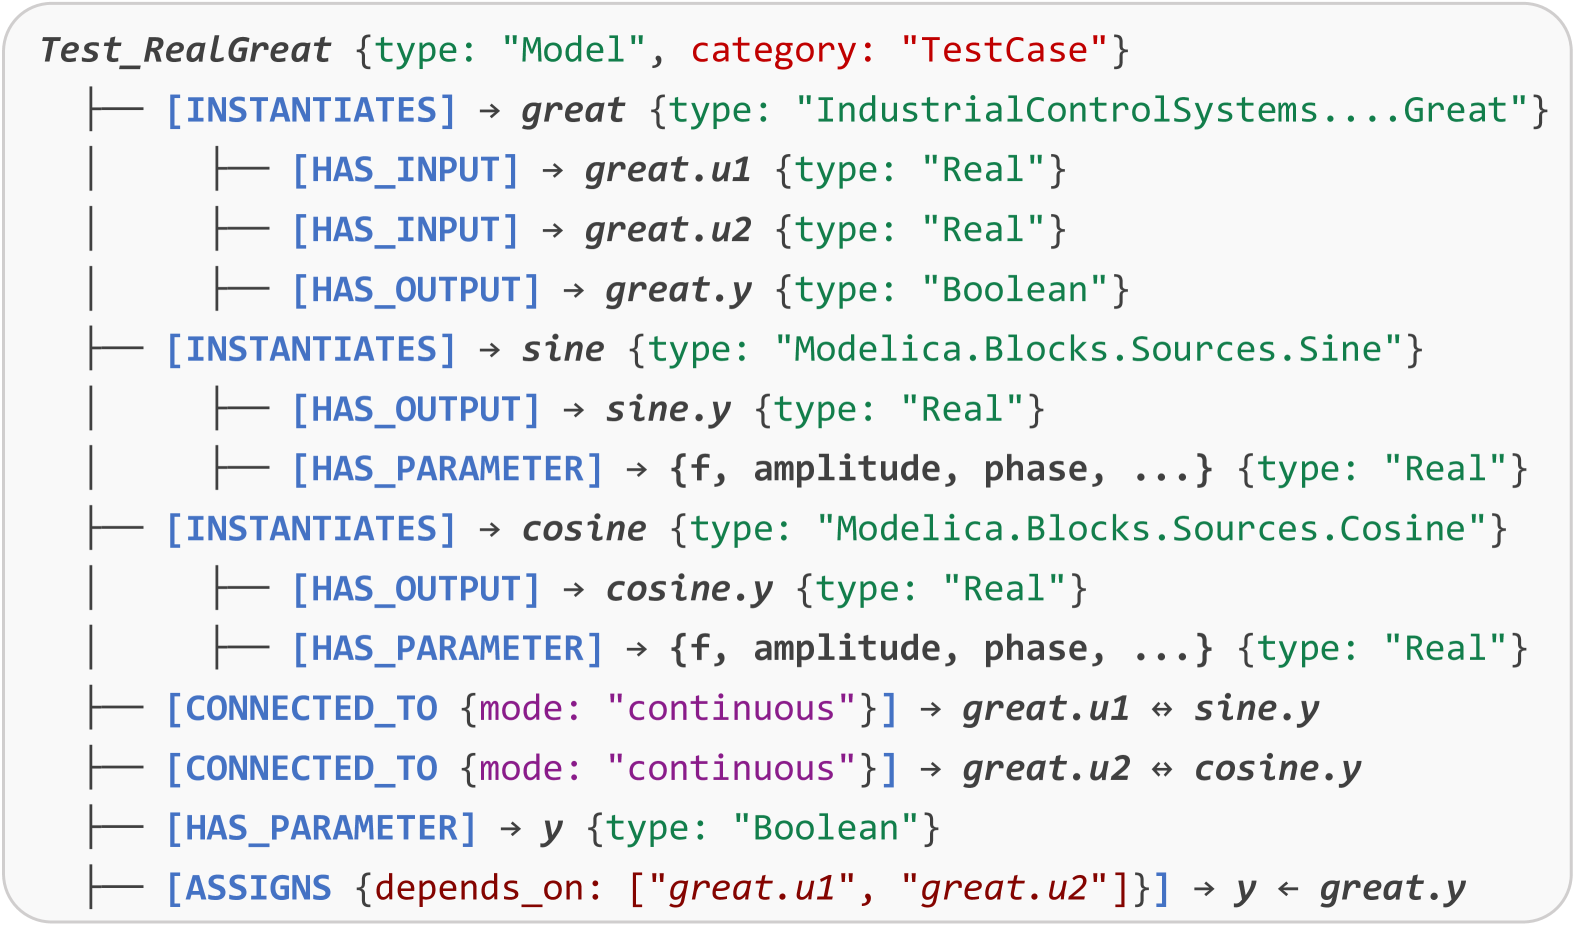Select the "Modelica.Blocks.Sources.Sine" type string
Image resolution: width=1577 pixels, height=928 pixels.
click(1089, 349)
